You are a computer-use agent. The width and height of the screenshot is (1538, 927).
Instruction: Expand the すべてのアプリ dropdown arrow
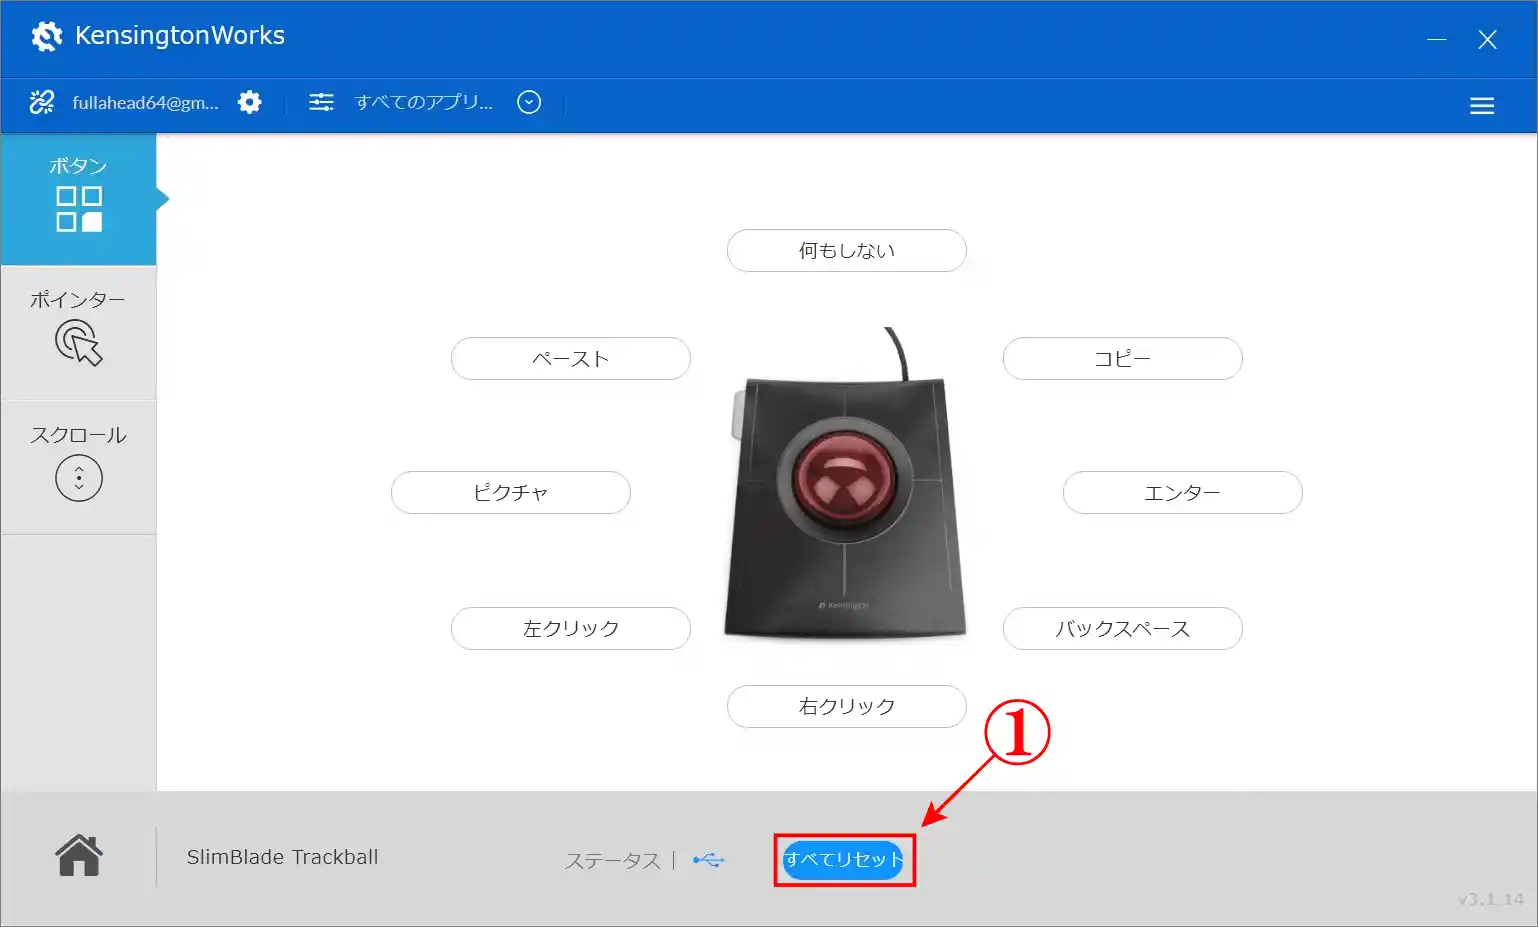(x=529, y=102)
